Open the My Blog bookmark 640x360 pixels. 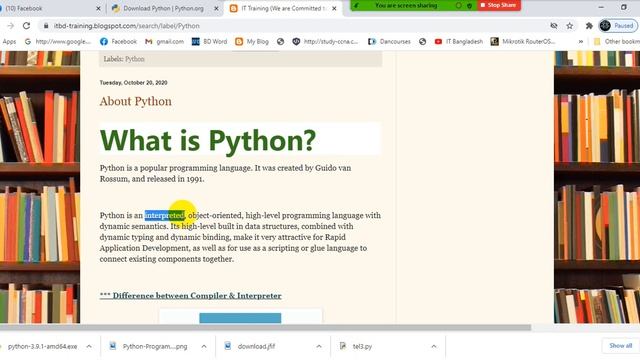tap(252, 42)
